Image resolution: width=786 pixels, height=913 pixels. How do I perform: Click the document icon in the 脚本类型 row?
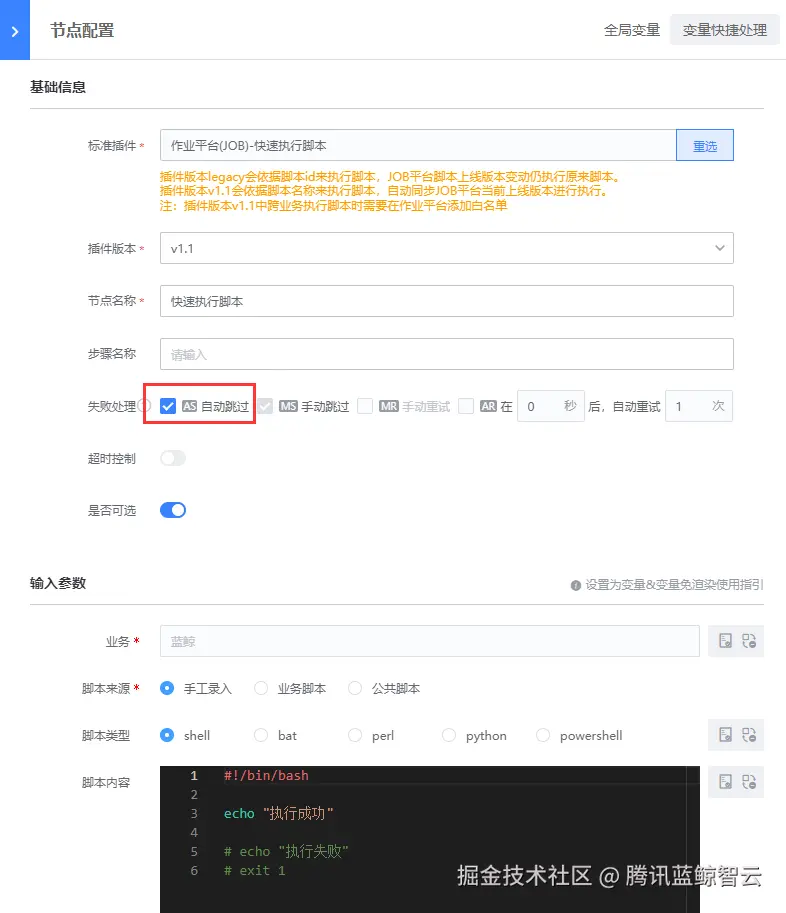725,735
